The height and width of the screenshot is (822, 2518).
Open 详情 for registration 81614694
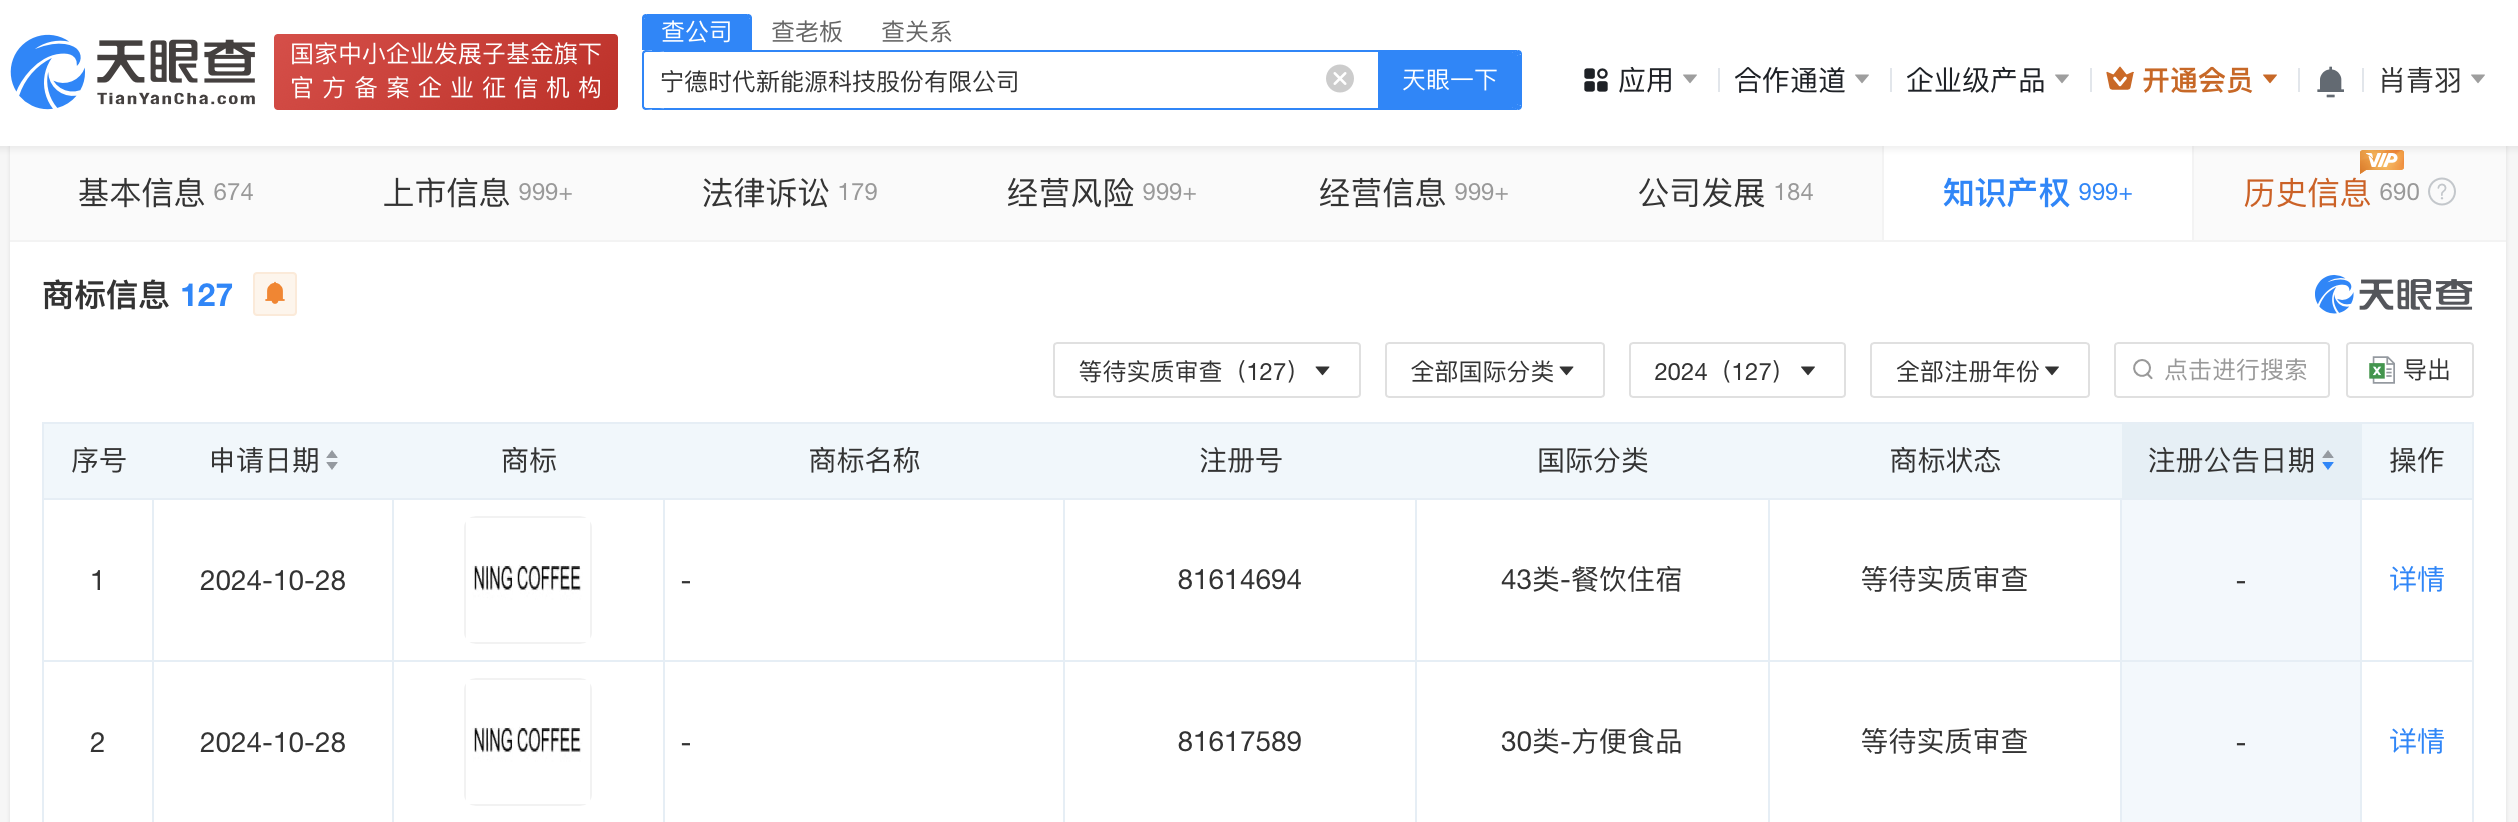tap(2417, 579)
